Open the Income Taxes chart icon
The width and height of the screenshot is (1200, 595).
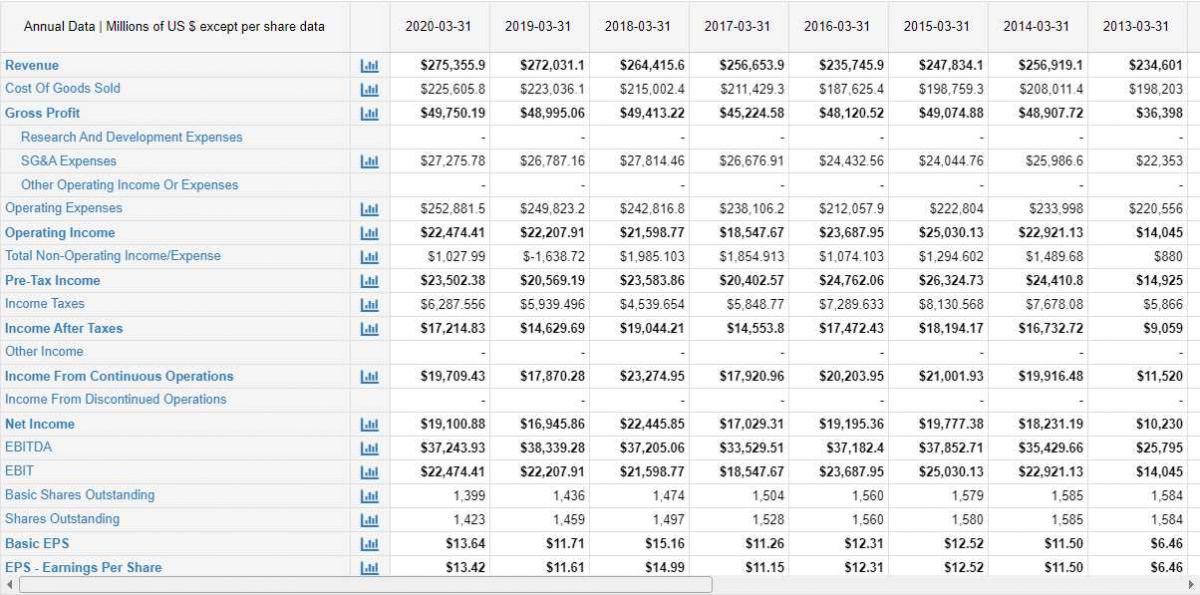(370, 304)
